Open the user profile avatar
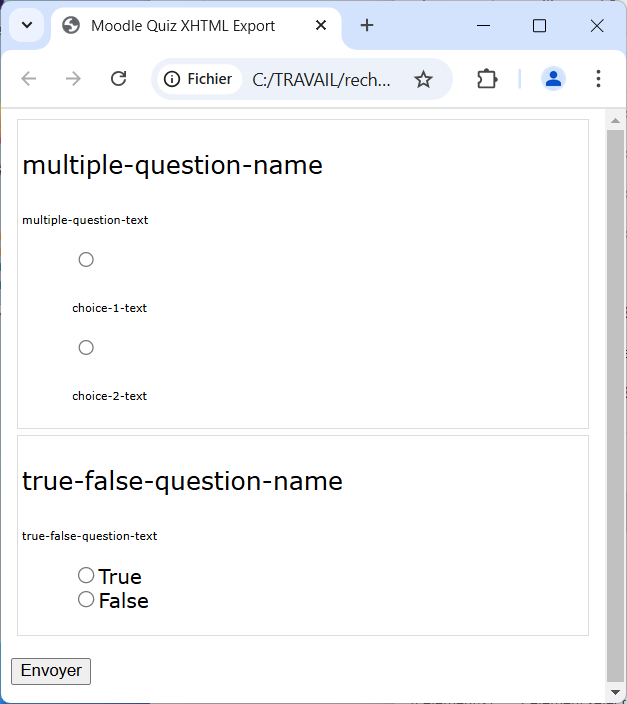Image resolution: width=627 pixels, height=704 pixels. (553, 79)
